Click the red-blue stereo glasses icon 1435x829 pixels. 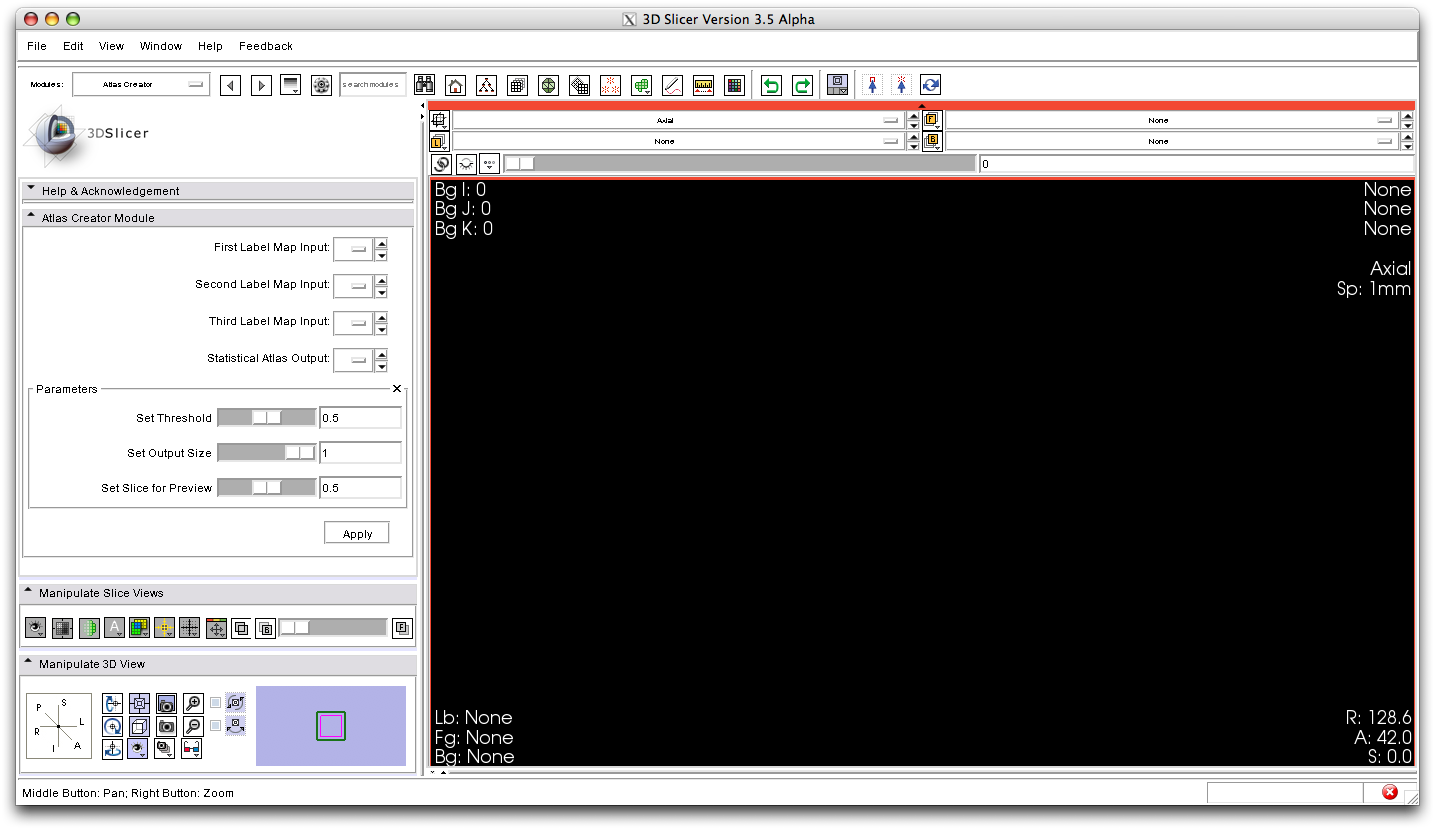192,748
